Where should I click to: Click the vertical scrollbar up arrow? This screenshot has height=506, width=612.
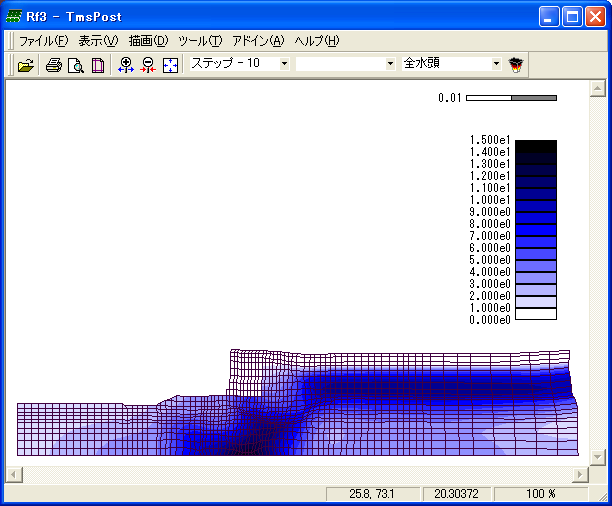(x=597, y=89)
